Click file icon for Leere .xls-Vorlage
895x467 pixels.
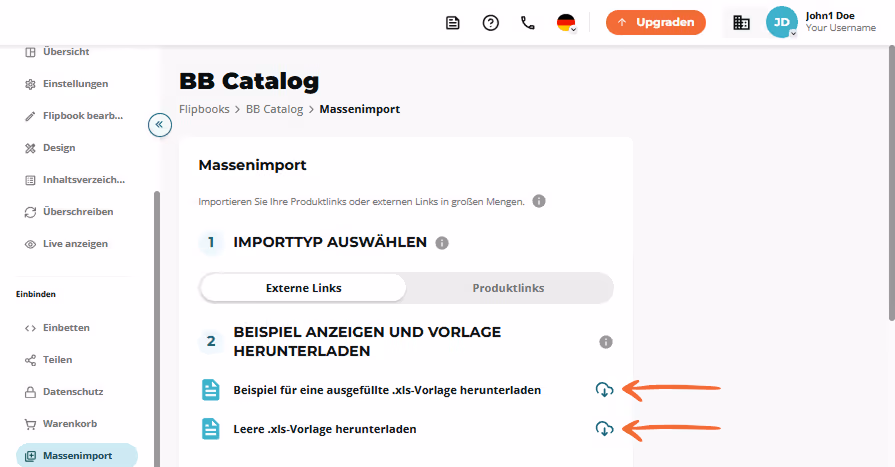(x=211, y=429)
